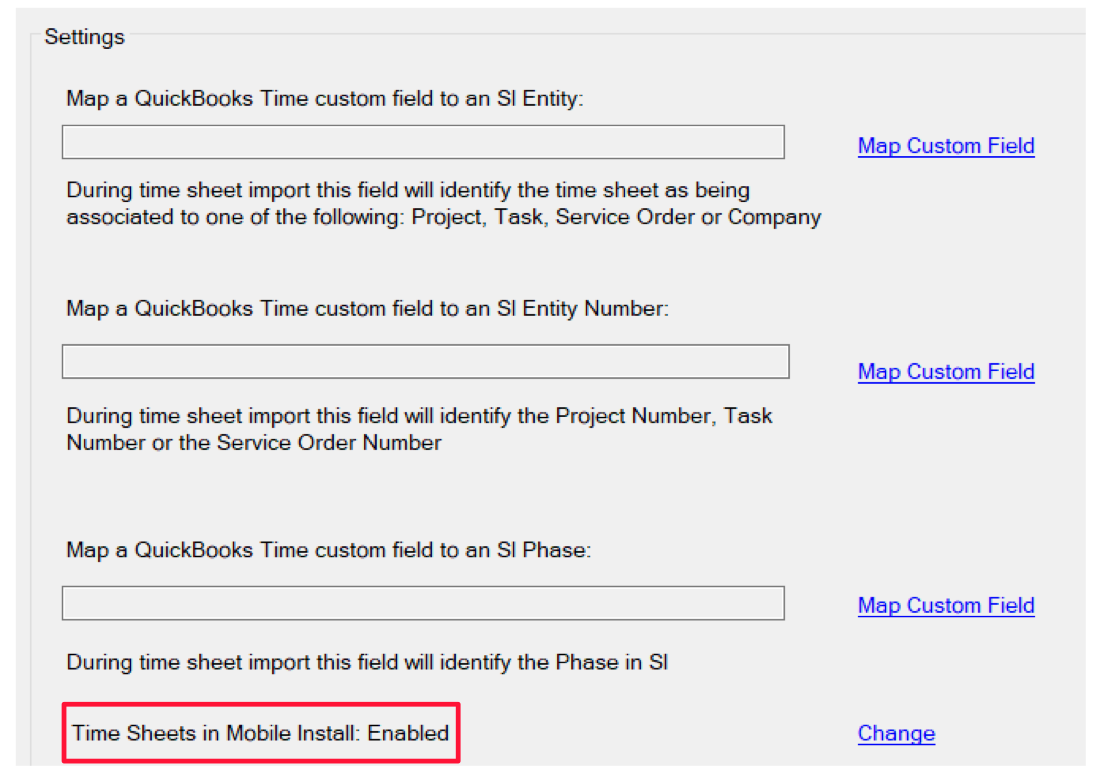1102x780 pixels.
Task: Open Map Custom Field link for SI Entity
Action: 945,145
